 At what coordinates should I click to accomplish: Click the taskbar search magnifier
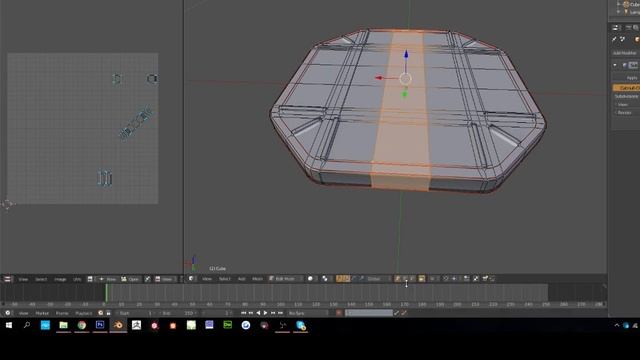click(x=27, y=325)
